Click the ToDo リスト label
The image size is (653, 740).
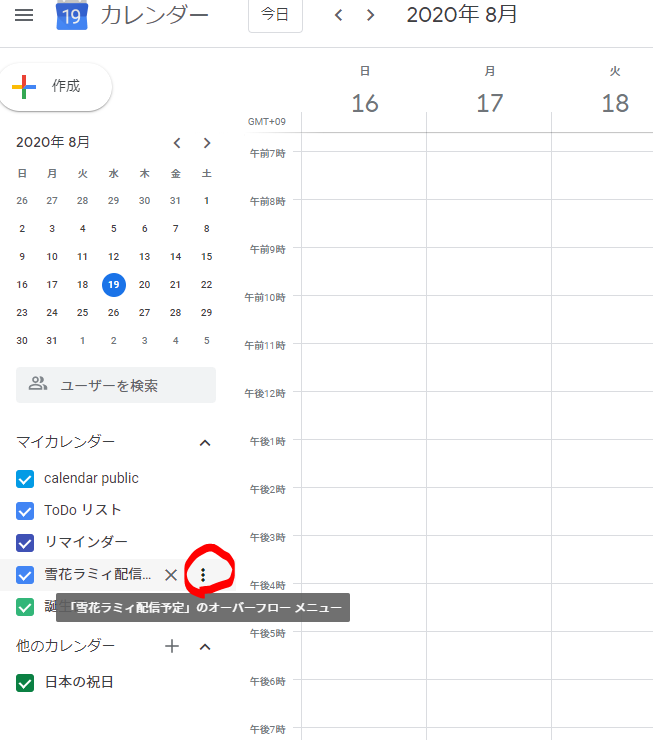(x=83, y=510)
